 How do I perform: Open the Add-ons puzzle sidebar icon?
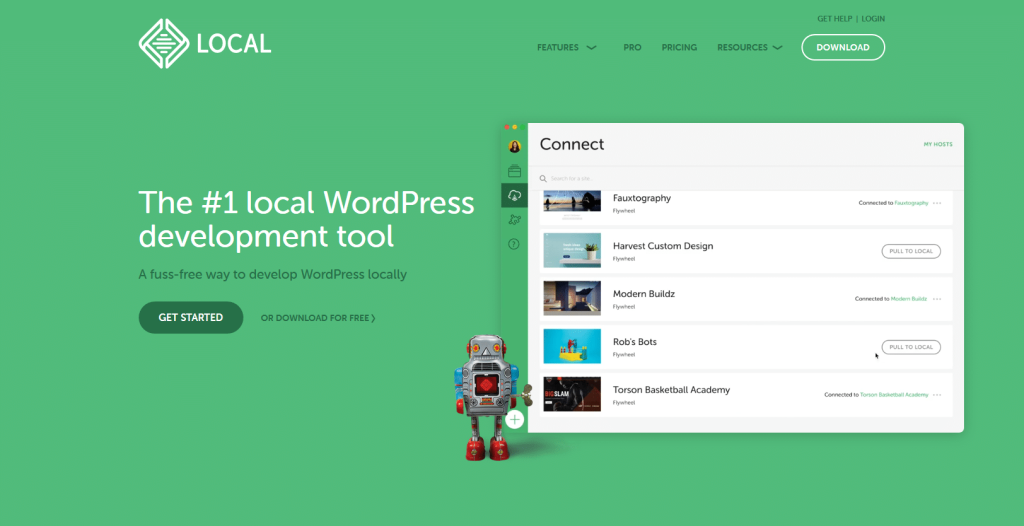click(x=515, y=220)
